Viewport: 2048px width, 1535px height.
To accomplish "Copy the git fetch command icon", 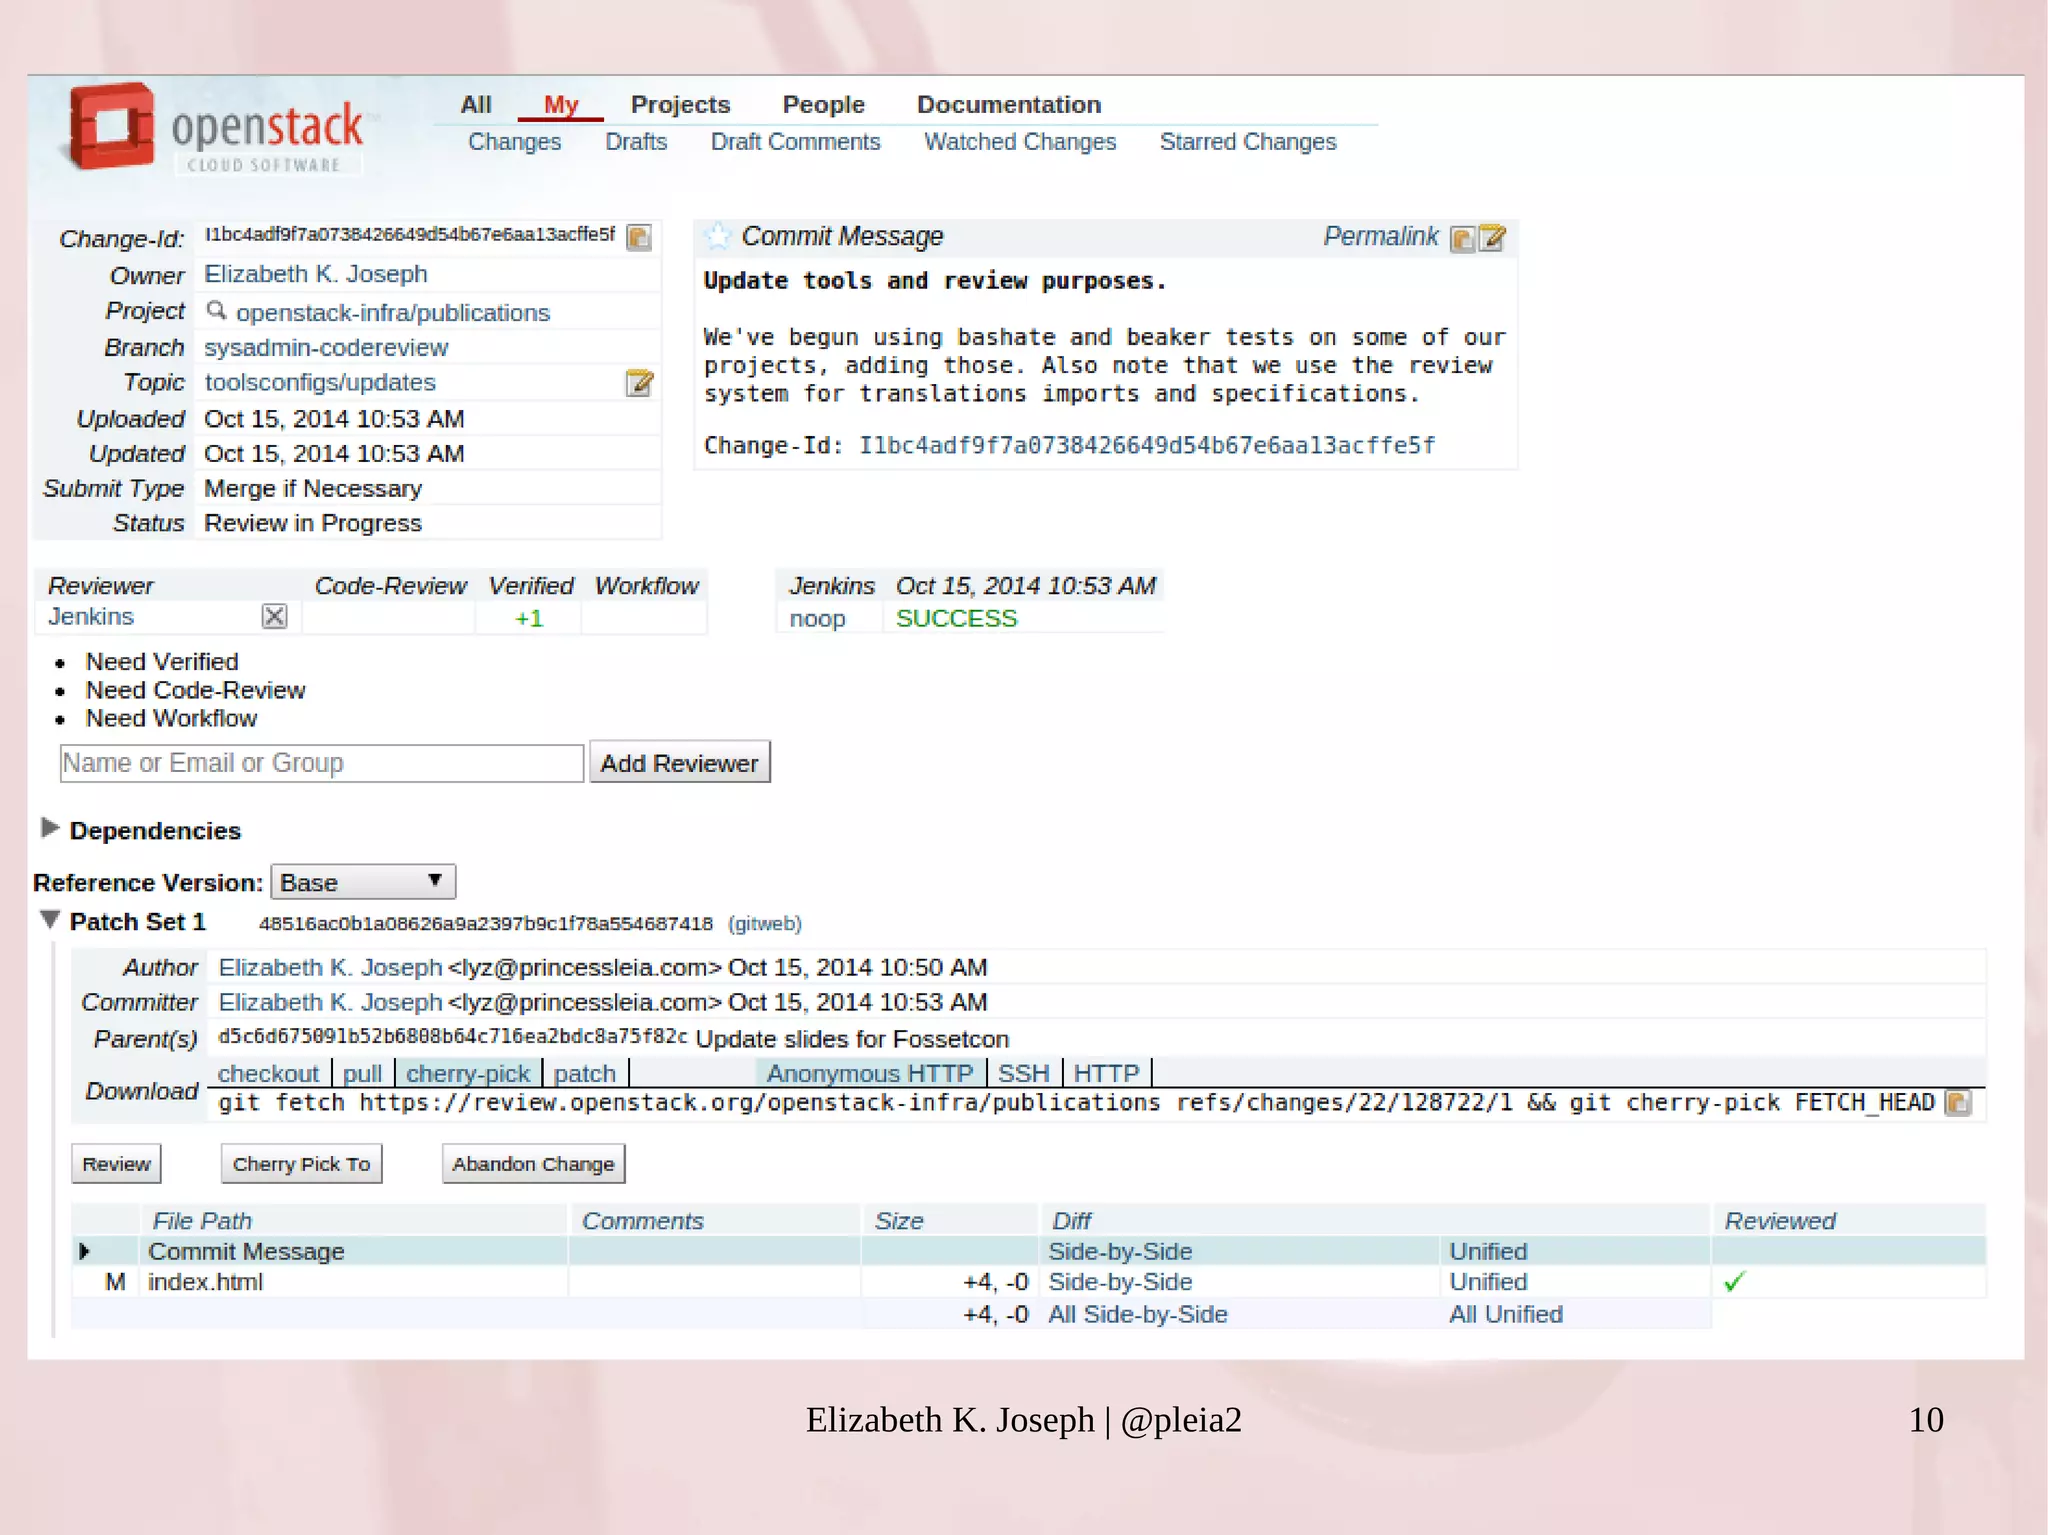I will [1957, 1102].
